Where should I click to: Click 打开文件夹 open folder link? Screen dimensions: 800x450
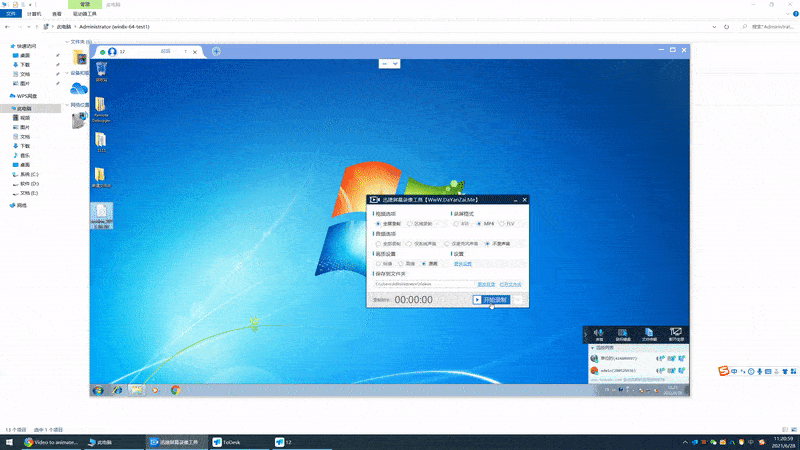[510, 284]
